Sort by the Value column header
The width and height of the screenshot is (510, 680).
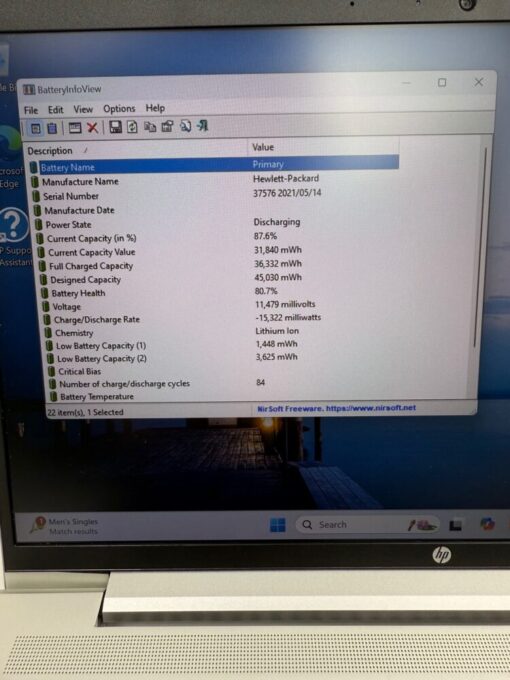[324, 147]
